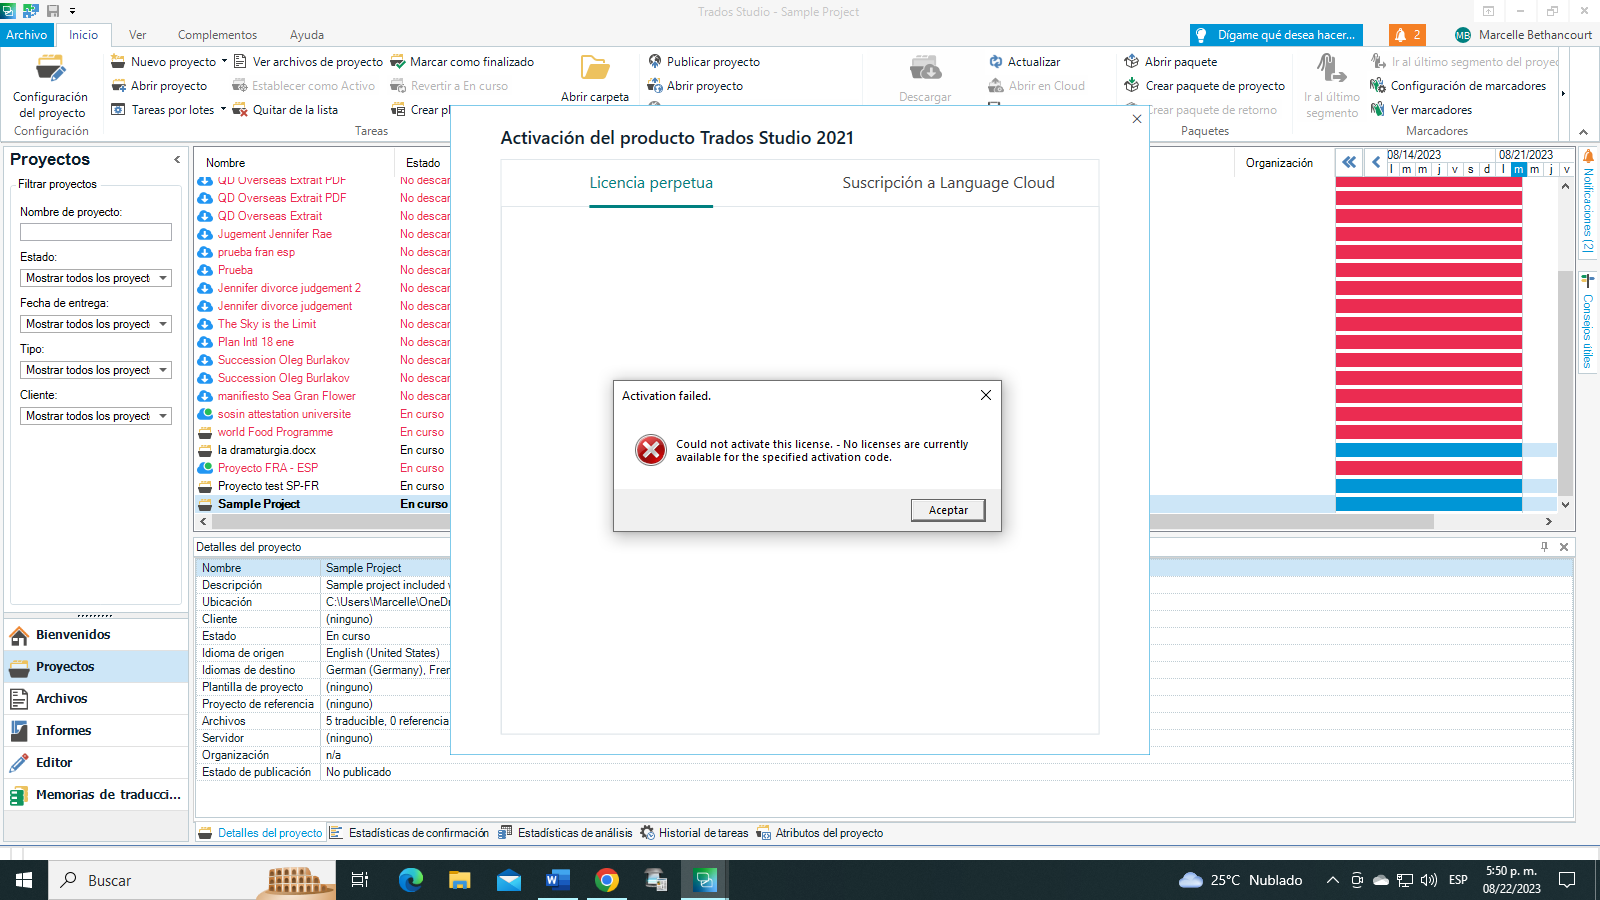Select Suscripción a Language Cloud tab
Screen dimensions: 1600x900
[948, 183]
